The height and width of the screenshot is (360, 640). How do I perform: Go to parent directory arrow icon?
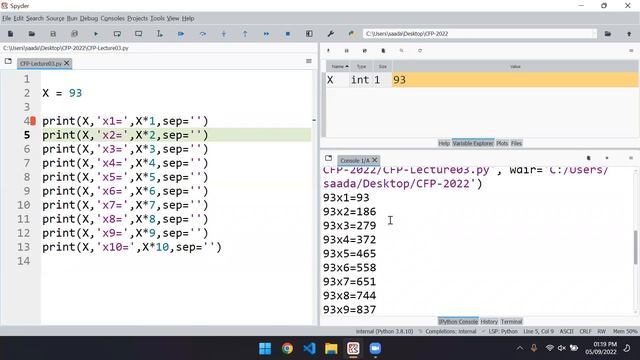[629, 34]
